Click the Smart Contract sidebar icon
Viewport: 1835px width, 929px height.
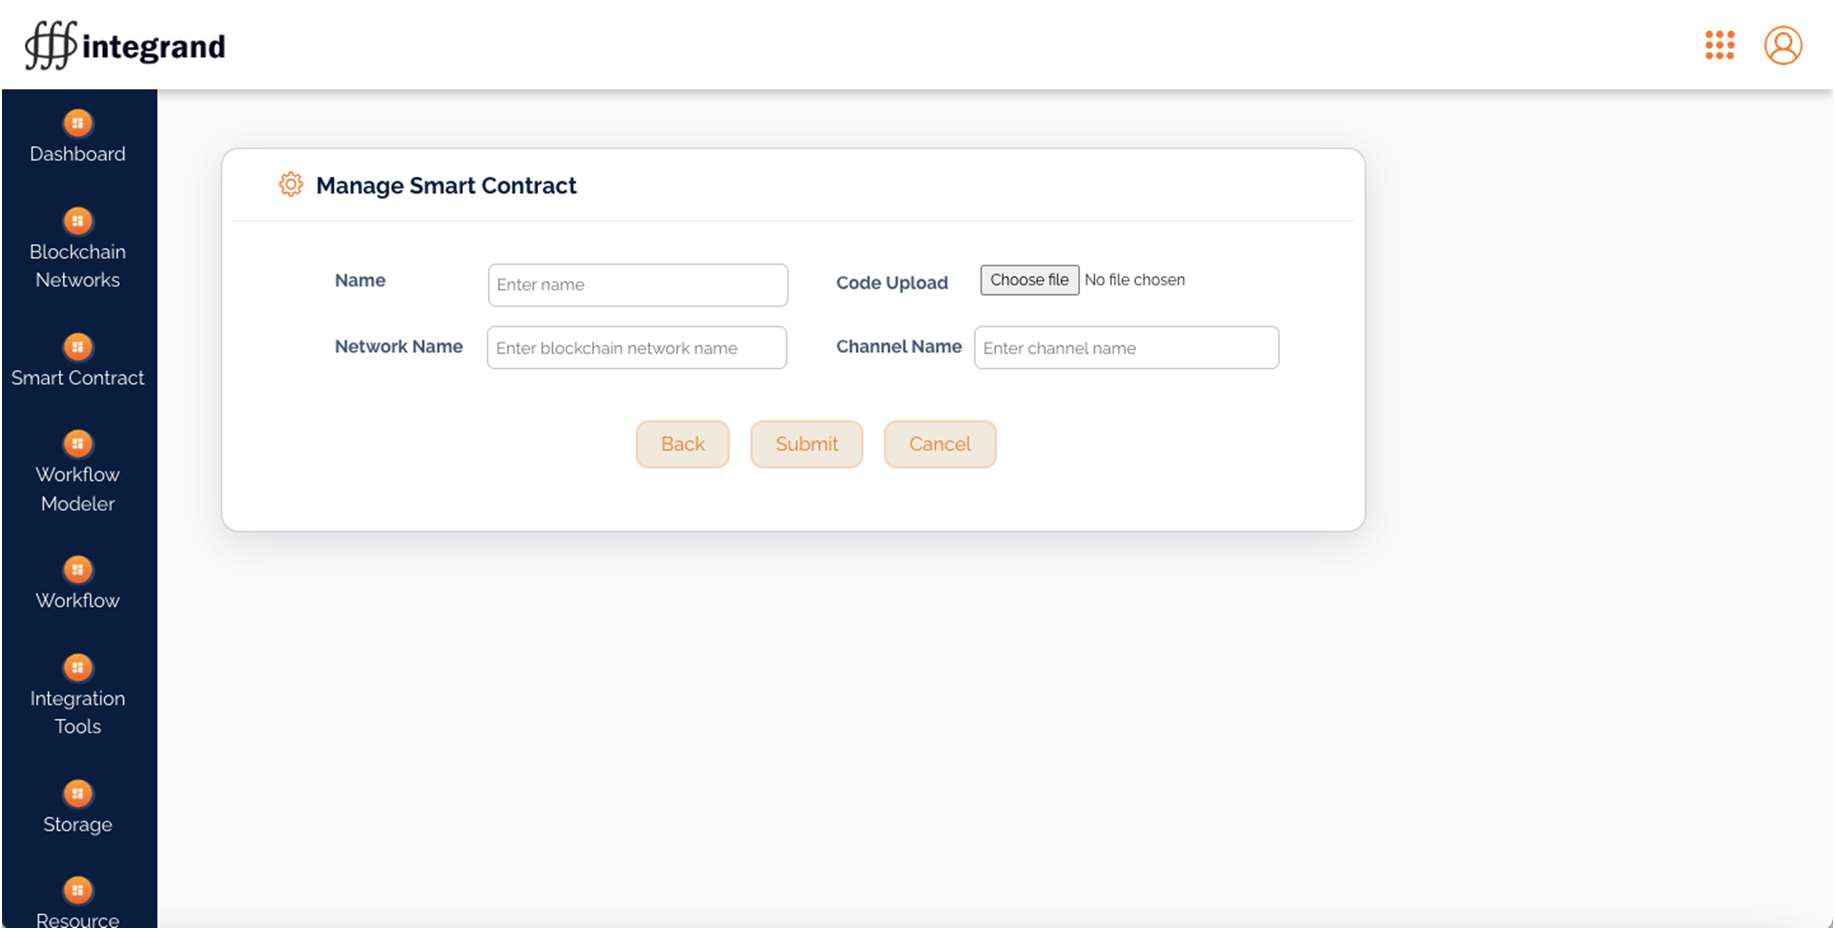pyautogui.click(x=78, y=347)
